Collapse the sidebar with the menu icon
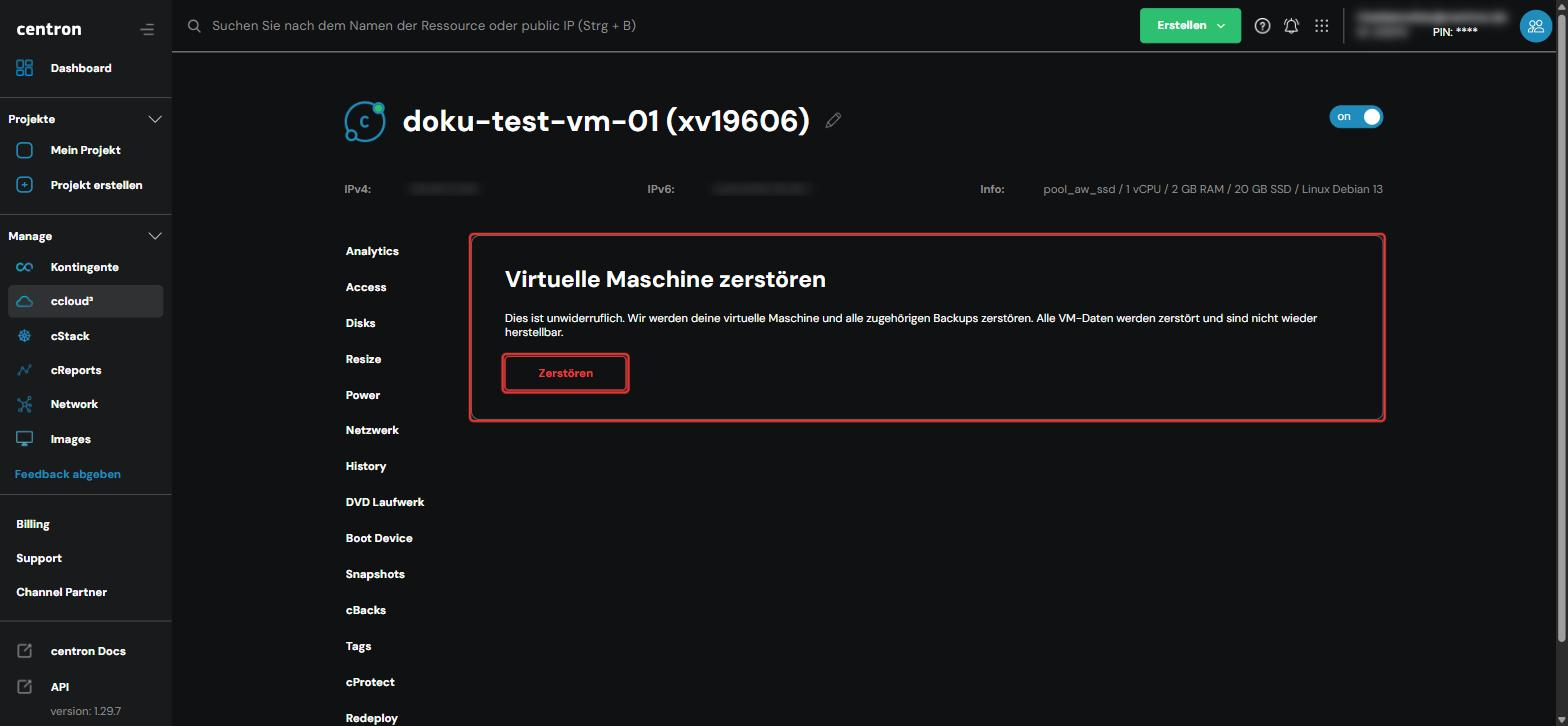The image size is (1568, 726). [x=147, y=29]
